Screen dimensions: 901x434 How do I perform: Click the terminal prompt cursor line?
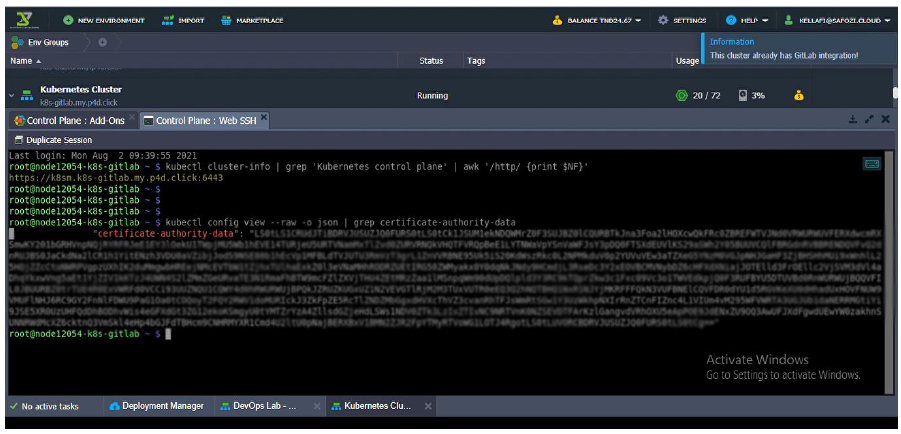(90, 334)
